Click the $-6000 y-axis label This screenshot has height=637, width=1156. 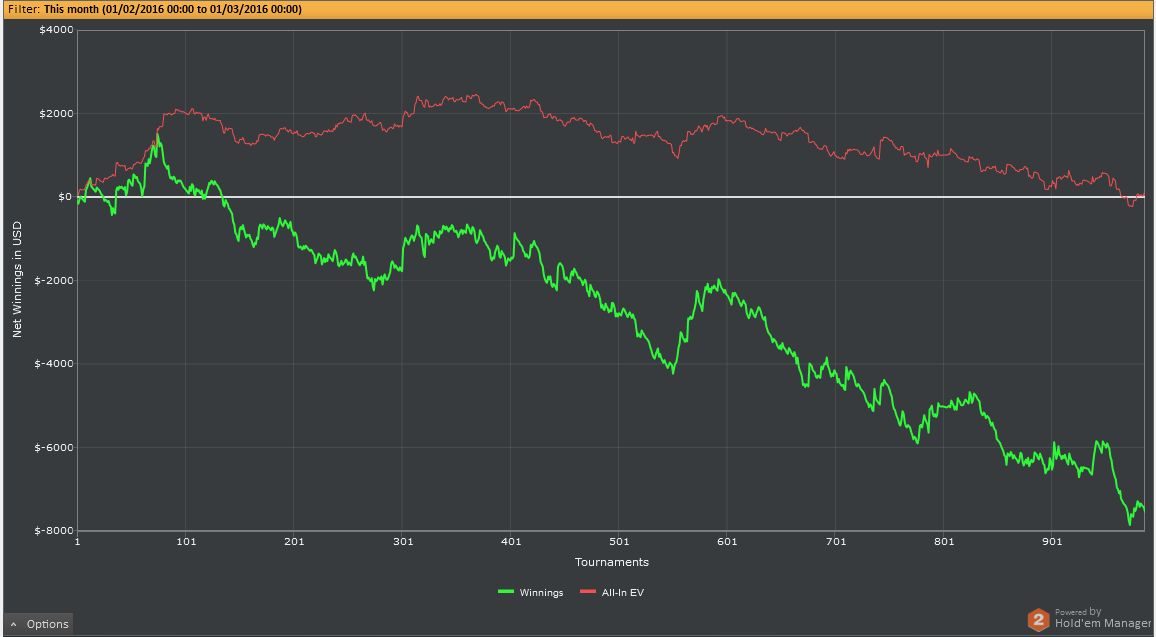pyautogui.click(x=56, y=448)
